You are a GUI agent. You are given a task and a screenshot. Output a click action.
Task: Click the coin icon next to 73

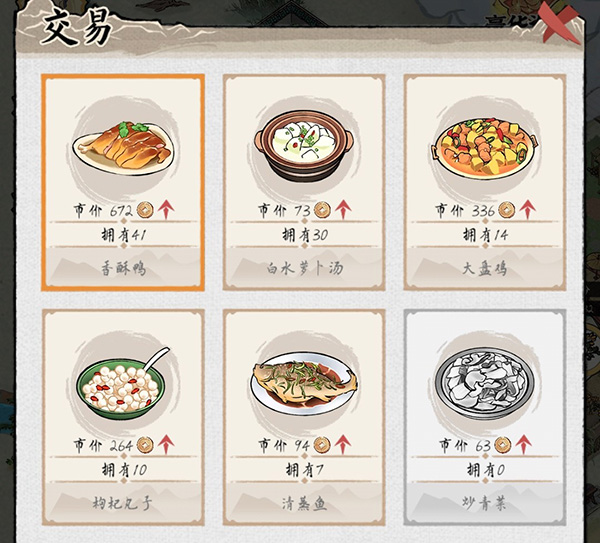click(322, 210)
